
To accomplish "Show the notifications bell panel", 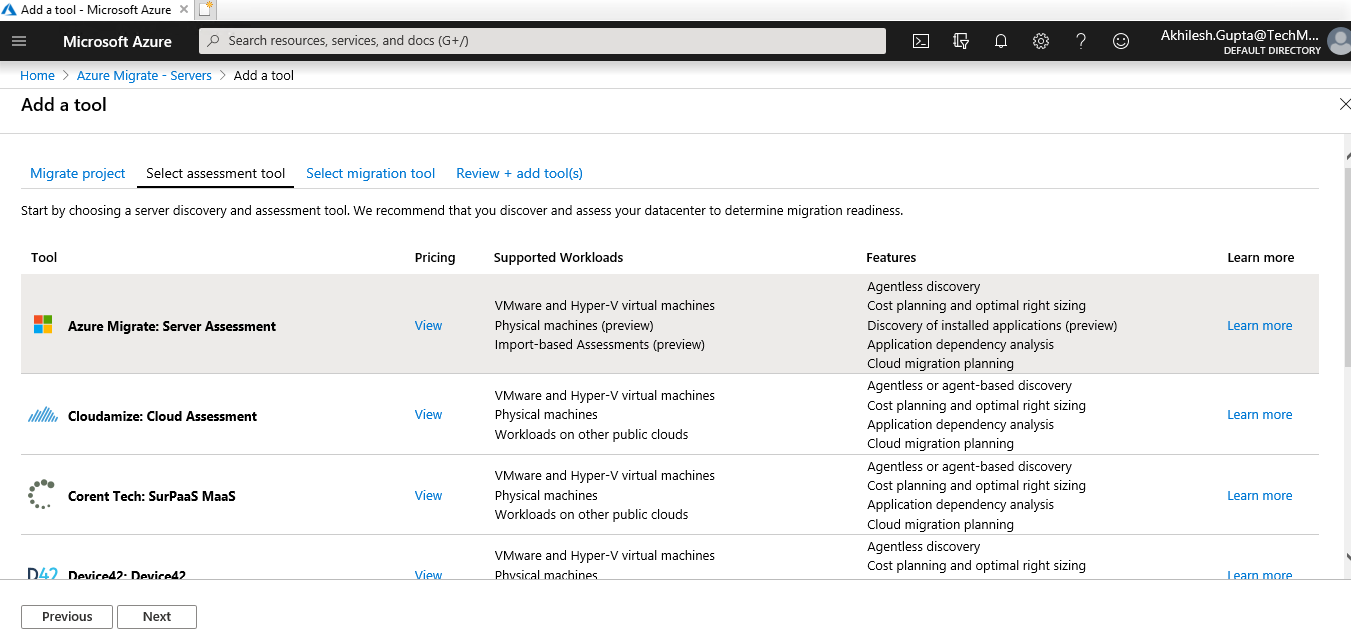I will click(x=1001, y=41).
